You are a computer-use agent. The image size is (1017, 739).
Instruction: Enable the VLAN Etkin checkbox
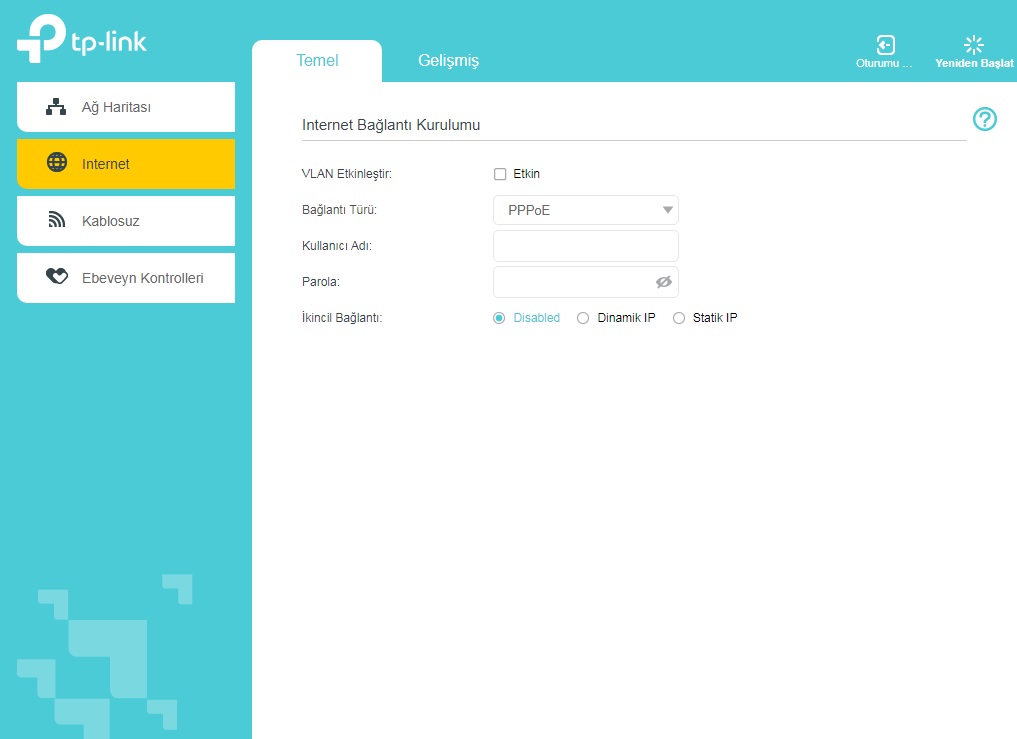tap(500, 174)
